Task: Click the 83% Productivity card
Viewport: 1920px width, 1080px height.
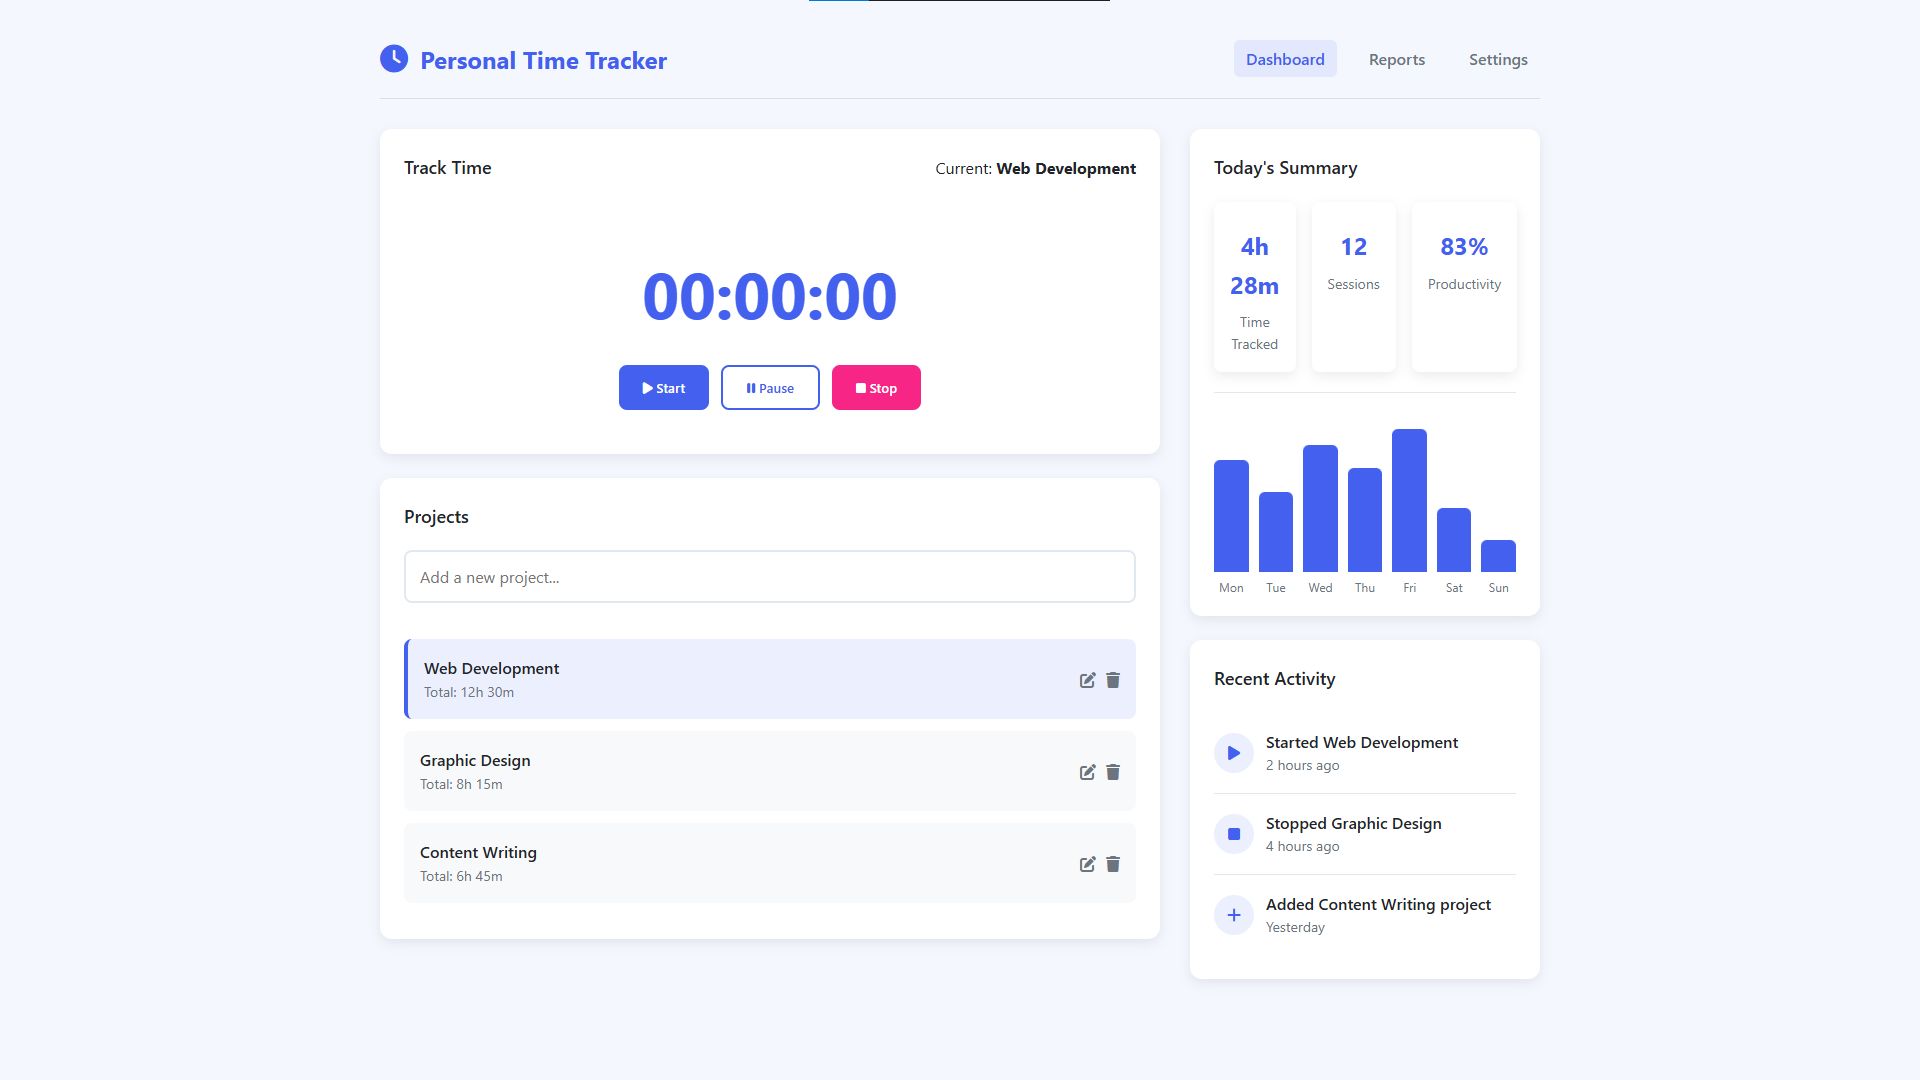Action: tap(1464, 287)
